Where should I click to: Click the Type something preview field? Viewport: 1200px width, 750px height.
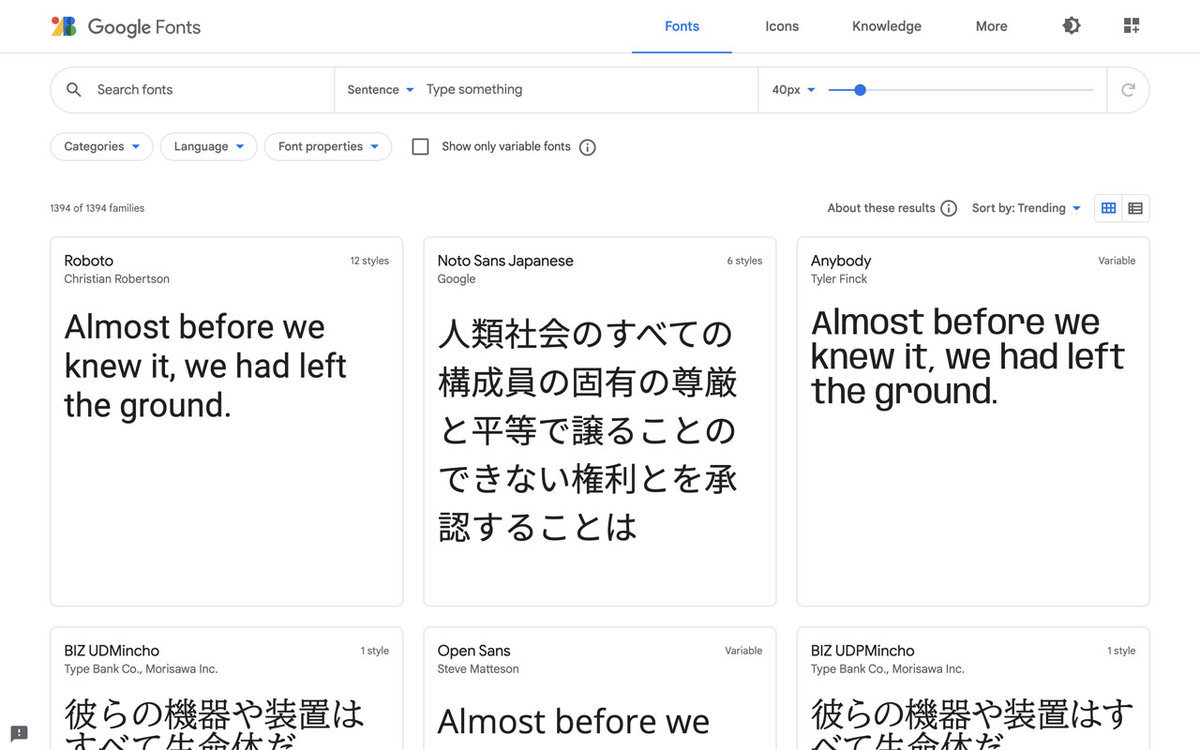pos(588,90)
